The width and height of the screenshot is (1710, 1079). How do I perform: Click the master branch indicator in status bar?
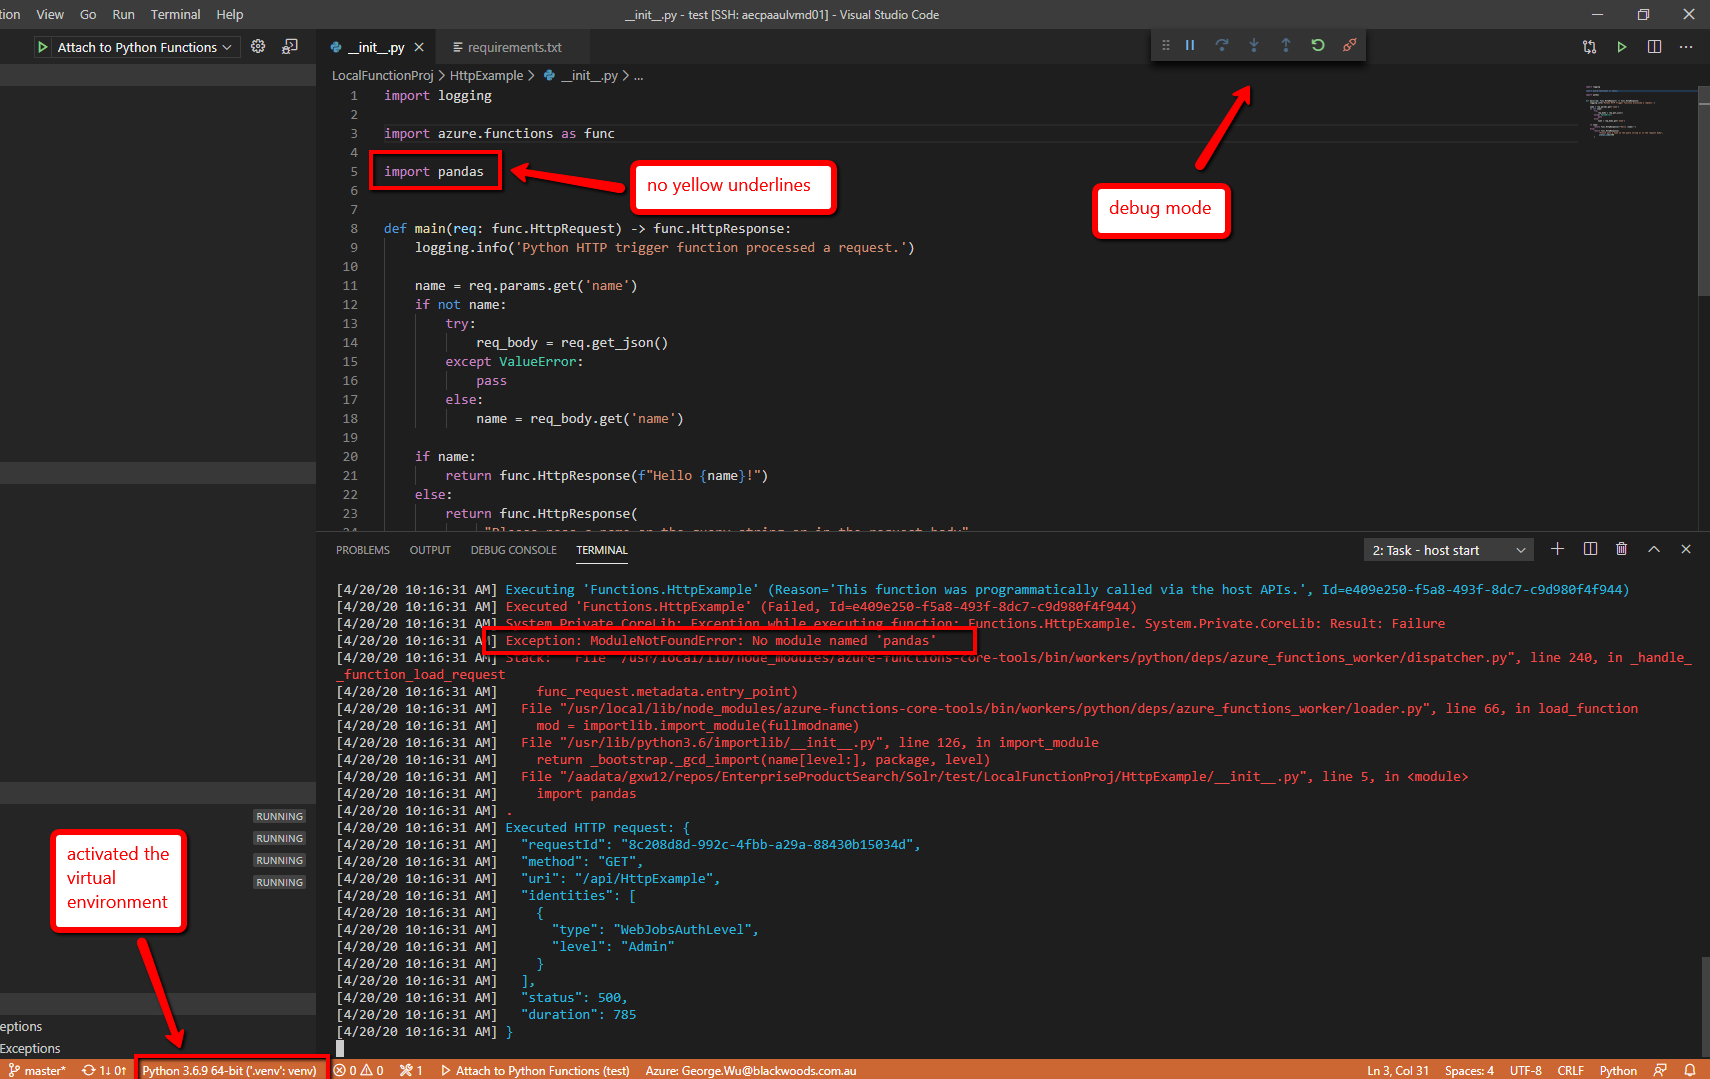tap(37, 1070)
